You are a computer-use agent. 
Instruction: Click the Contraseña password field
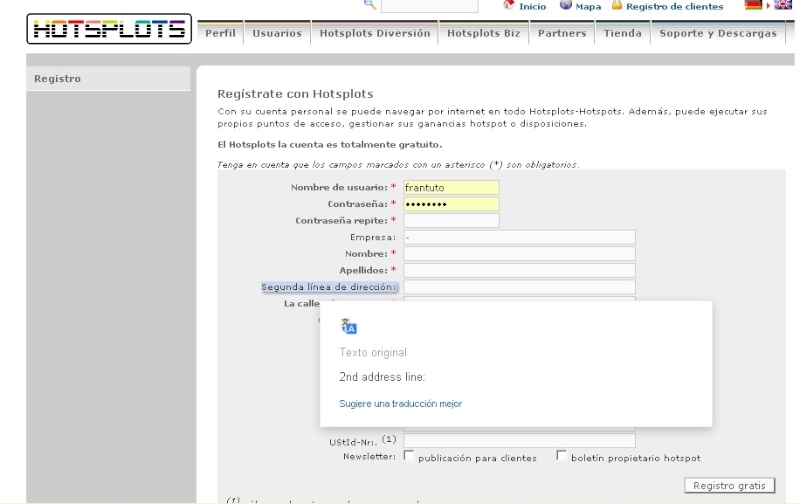[x=452, y=204]
